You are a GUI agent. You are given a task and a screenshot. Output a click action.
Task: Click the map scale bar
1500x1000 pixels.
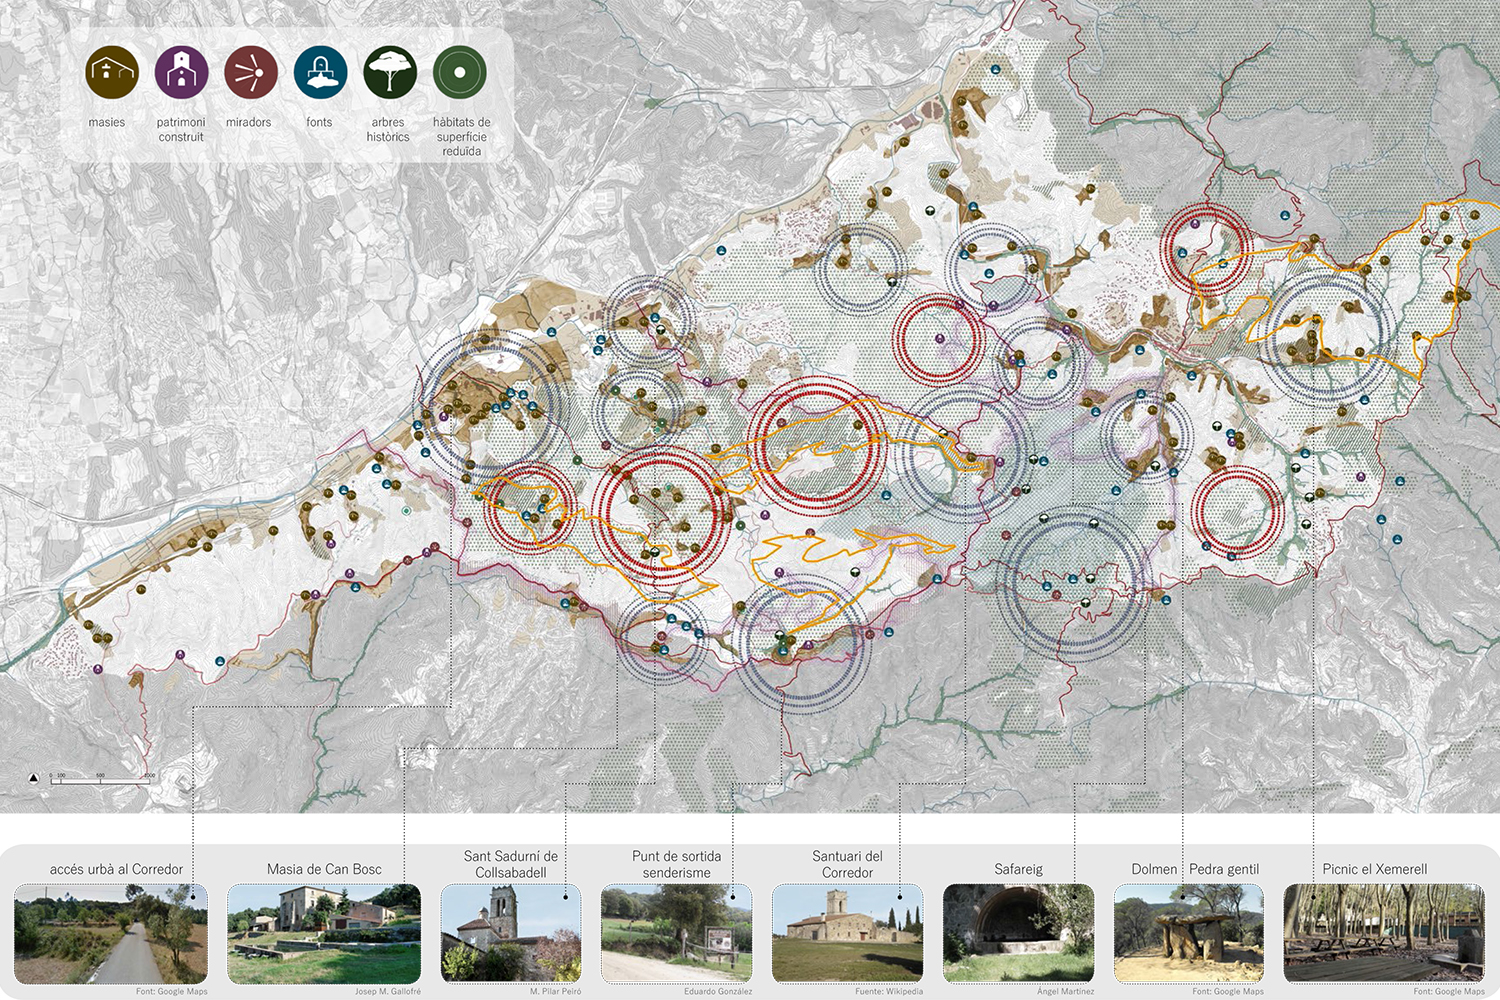click(x=102, y=779)
